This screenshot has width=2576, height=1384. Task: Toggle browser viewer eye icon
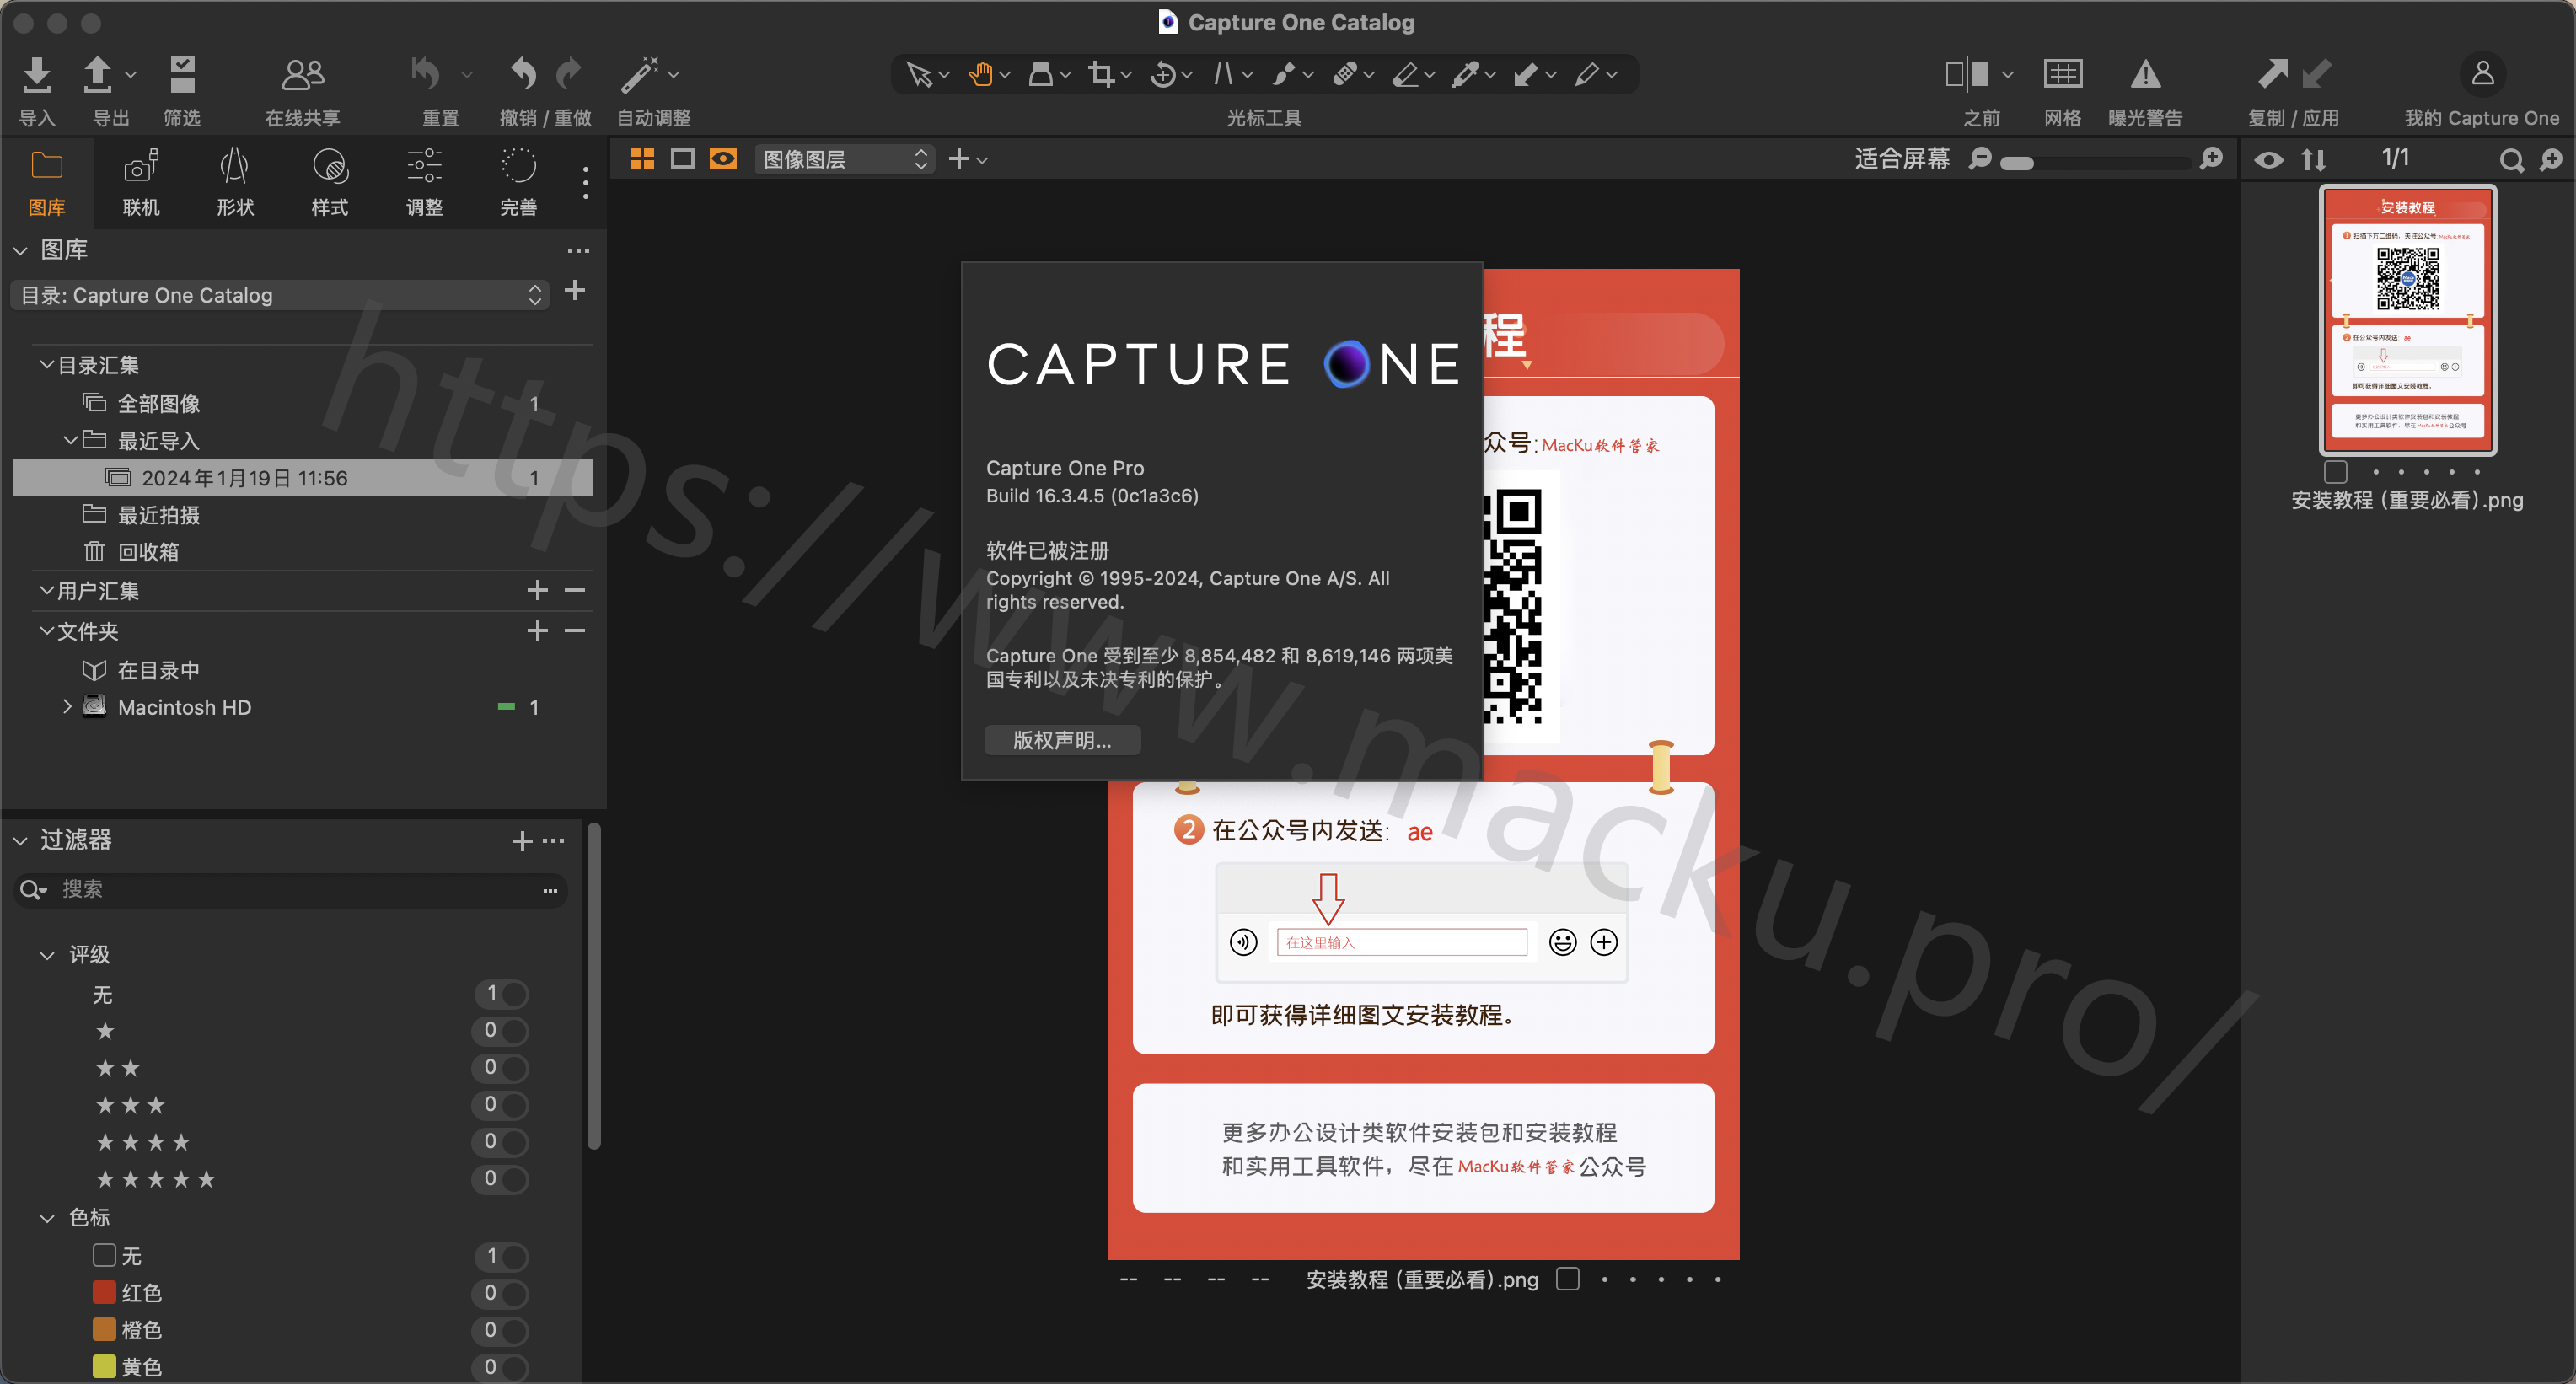pyautogui.click(x=2268, y=160)
